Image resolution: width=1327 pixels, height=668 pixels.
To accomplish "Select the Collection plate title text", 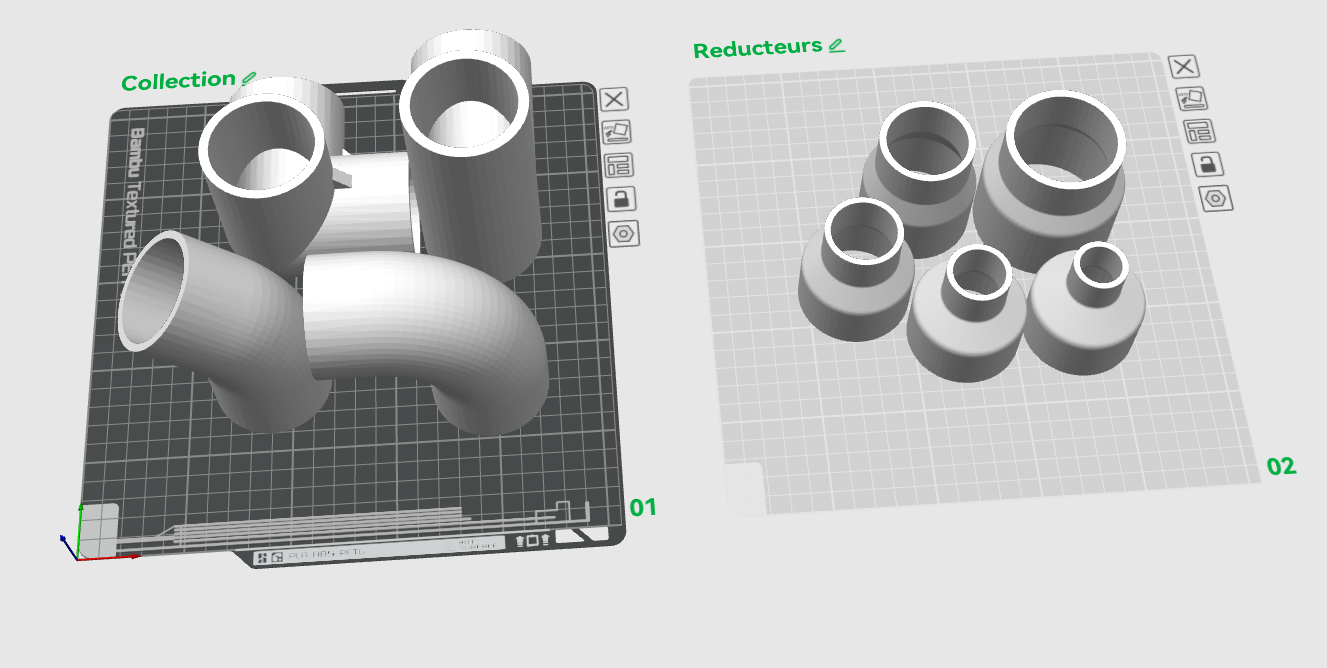I will click(178, 81).
